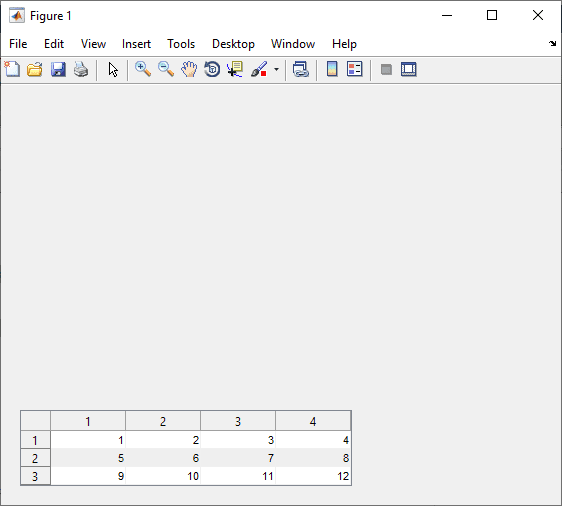Enable the Pan hand tool

(189, 69)
